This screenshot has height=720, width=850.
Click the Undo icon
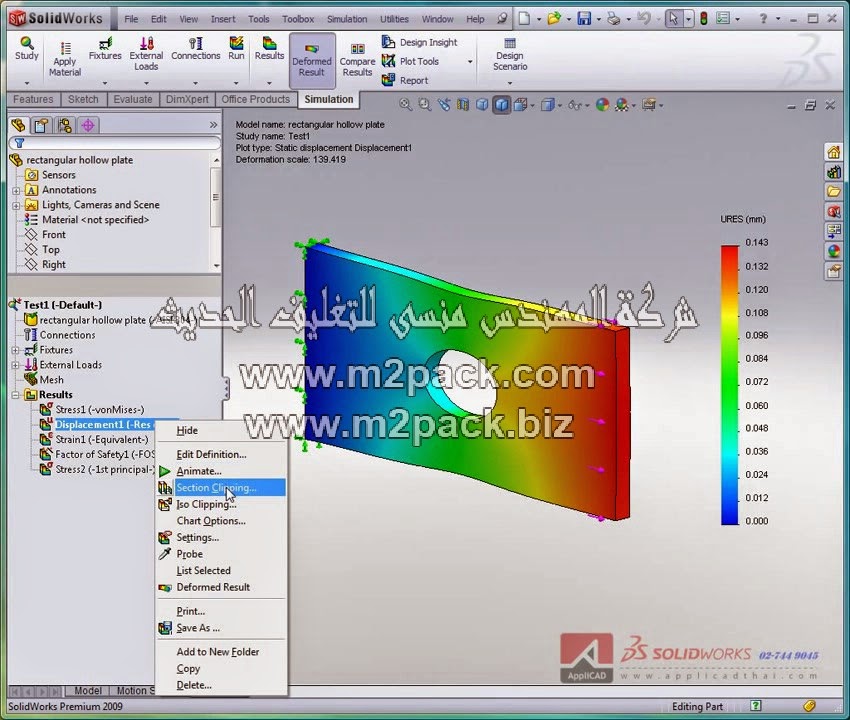[643, 19]
